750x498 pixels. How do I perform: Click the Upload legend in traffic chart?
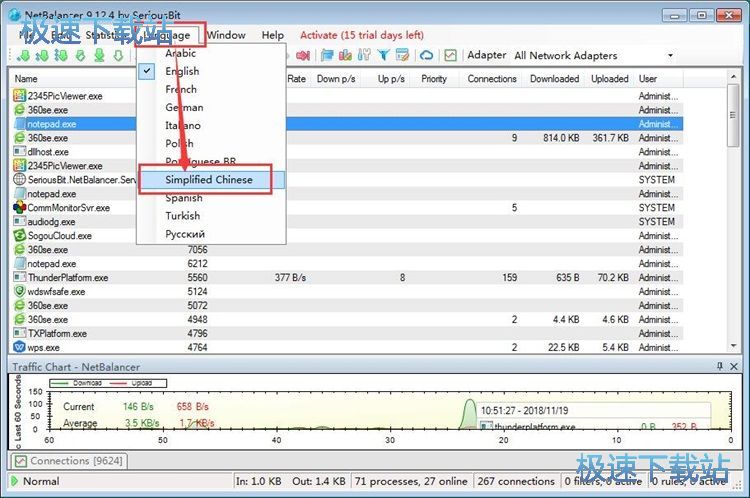[132, 383]
